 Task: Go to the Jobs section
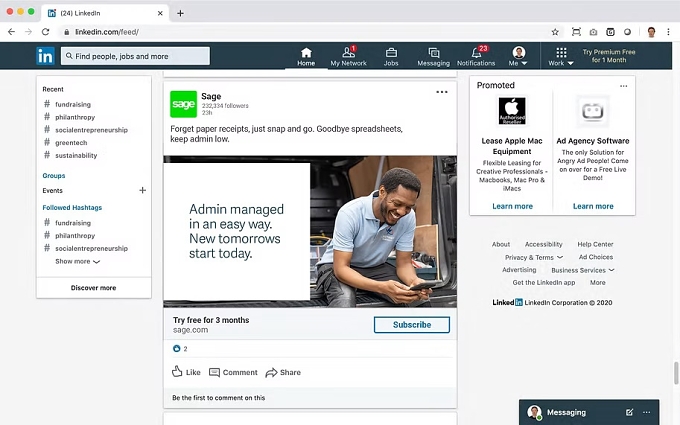click(x=391, y=57)
